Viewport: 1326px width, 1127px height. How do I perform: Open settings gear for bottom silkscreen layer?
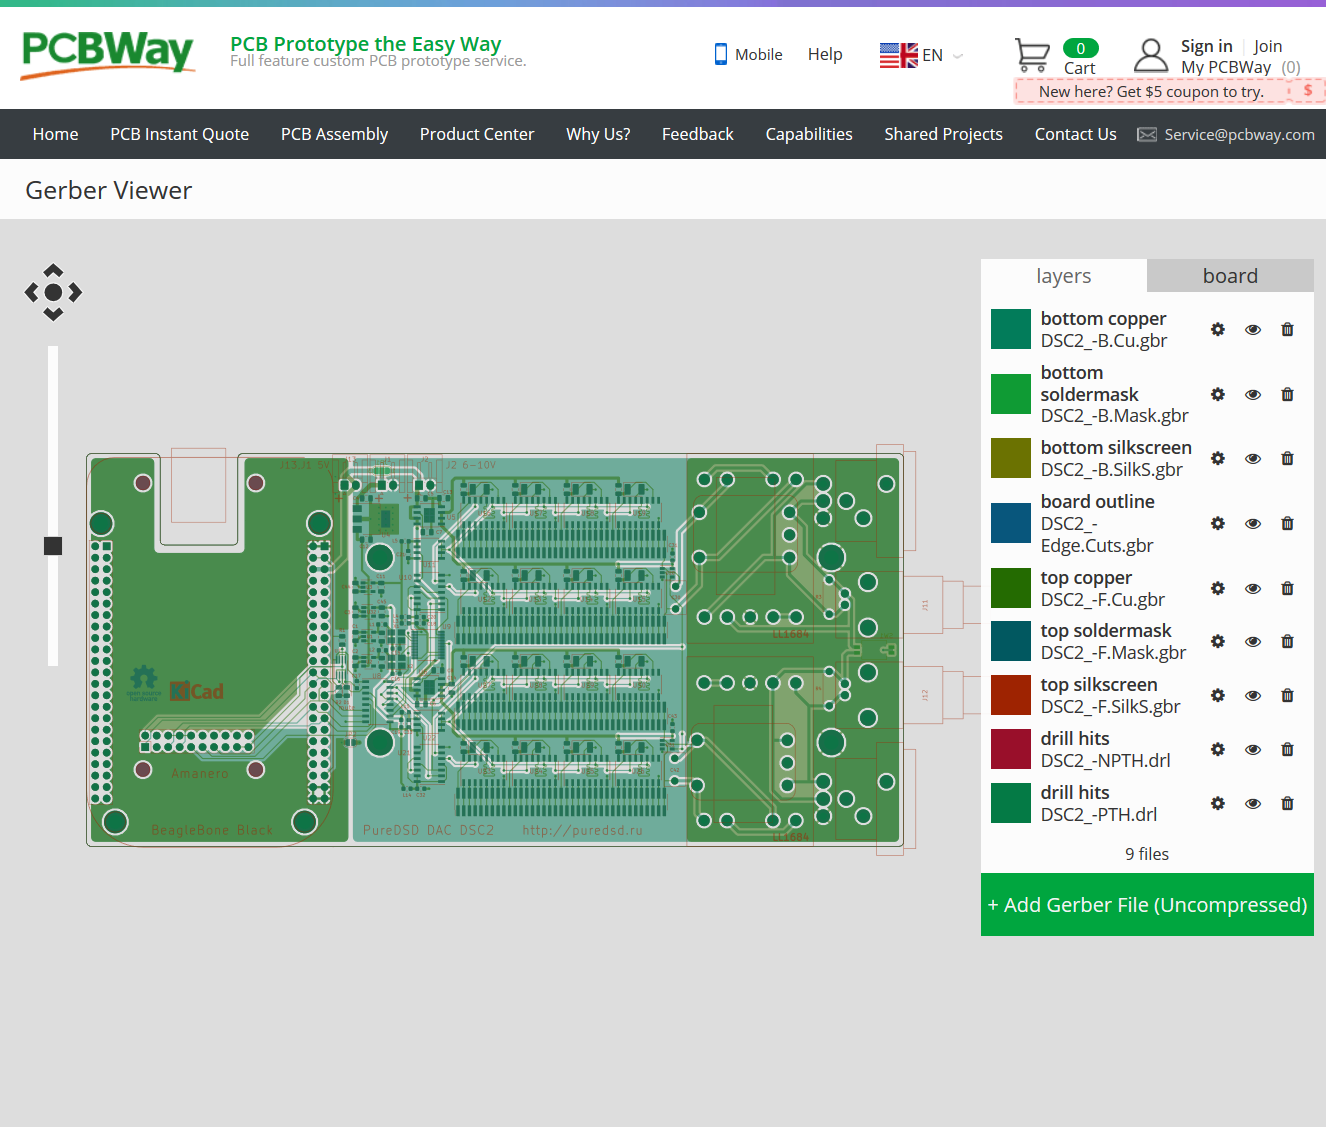pyautogui.click(x=1217, y=458)
